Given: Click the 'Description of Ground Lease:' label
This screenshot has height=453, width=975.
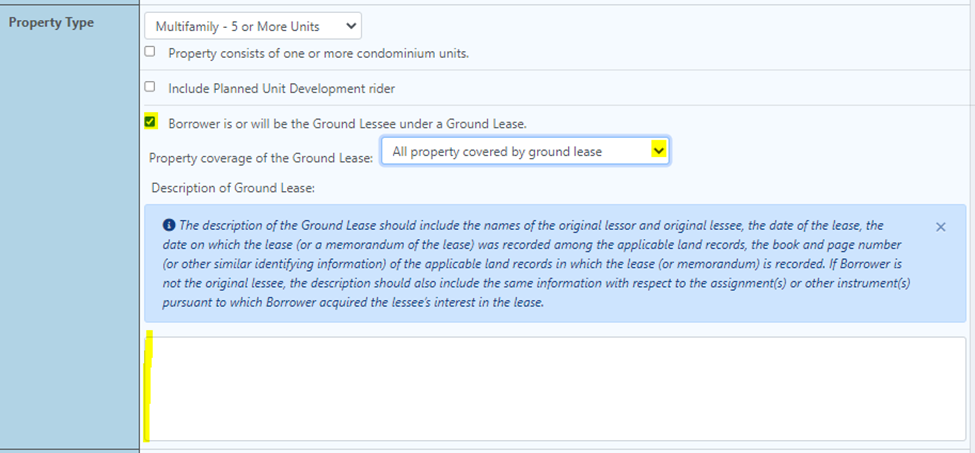Looking at the screenshot, I should coord(233,188).
